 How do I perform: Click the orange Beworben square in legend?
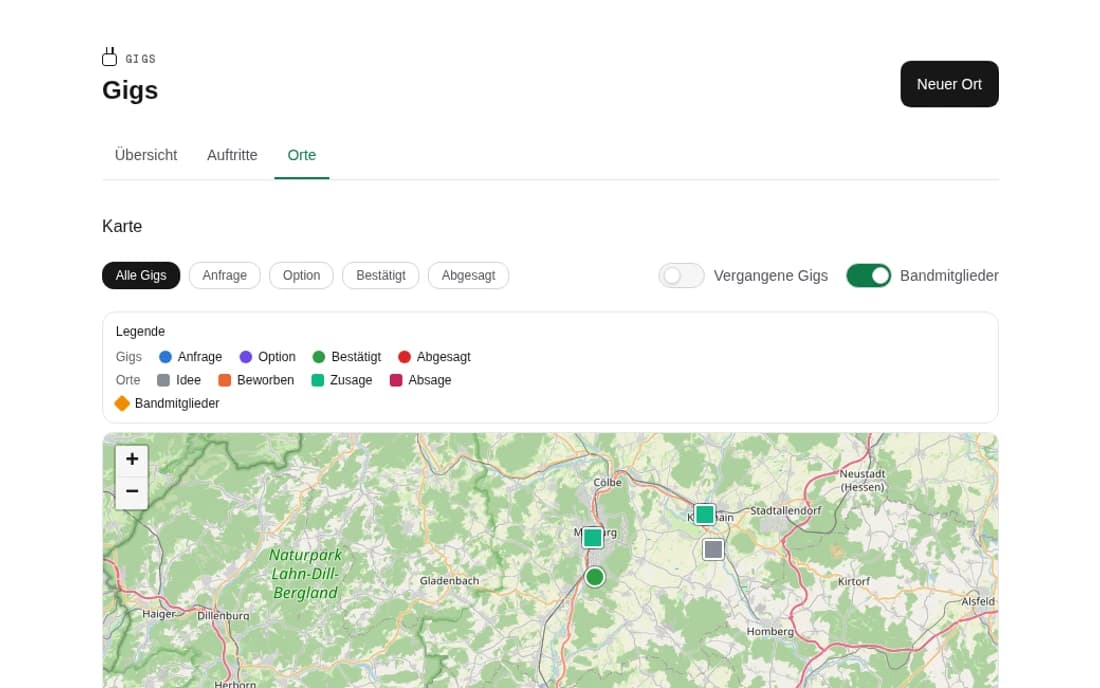224,380
